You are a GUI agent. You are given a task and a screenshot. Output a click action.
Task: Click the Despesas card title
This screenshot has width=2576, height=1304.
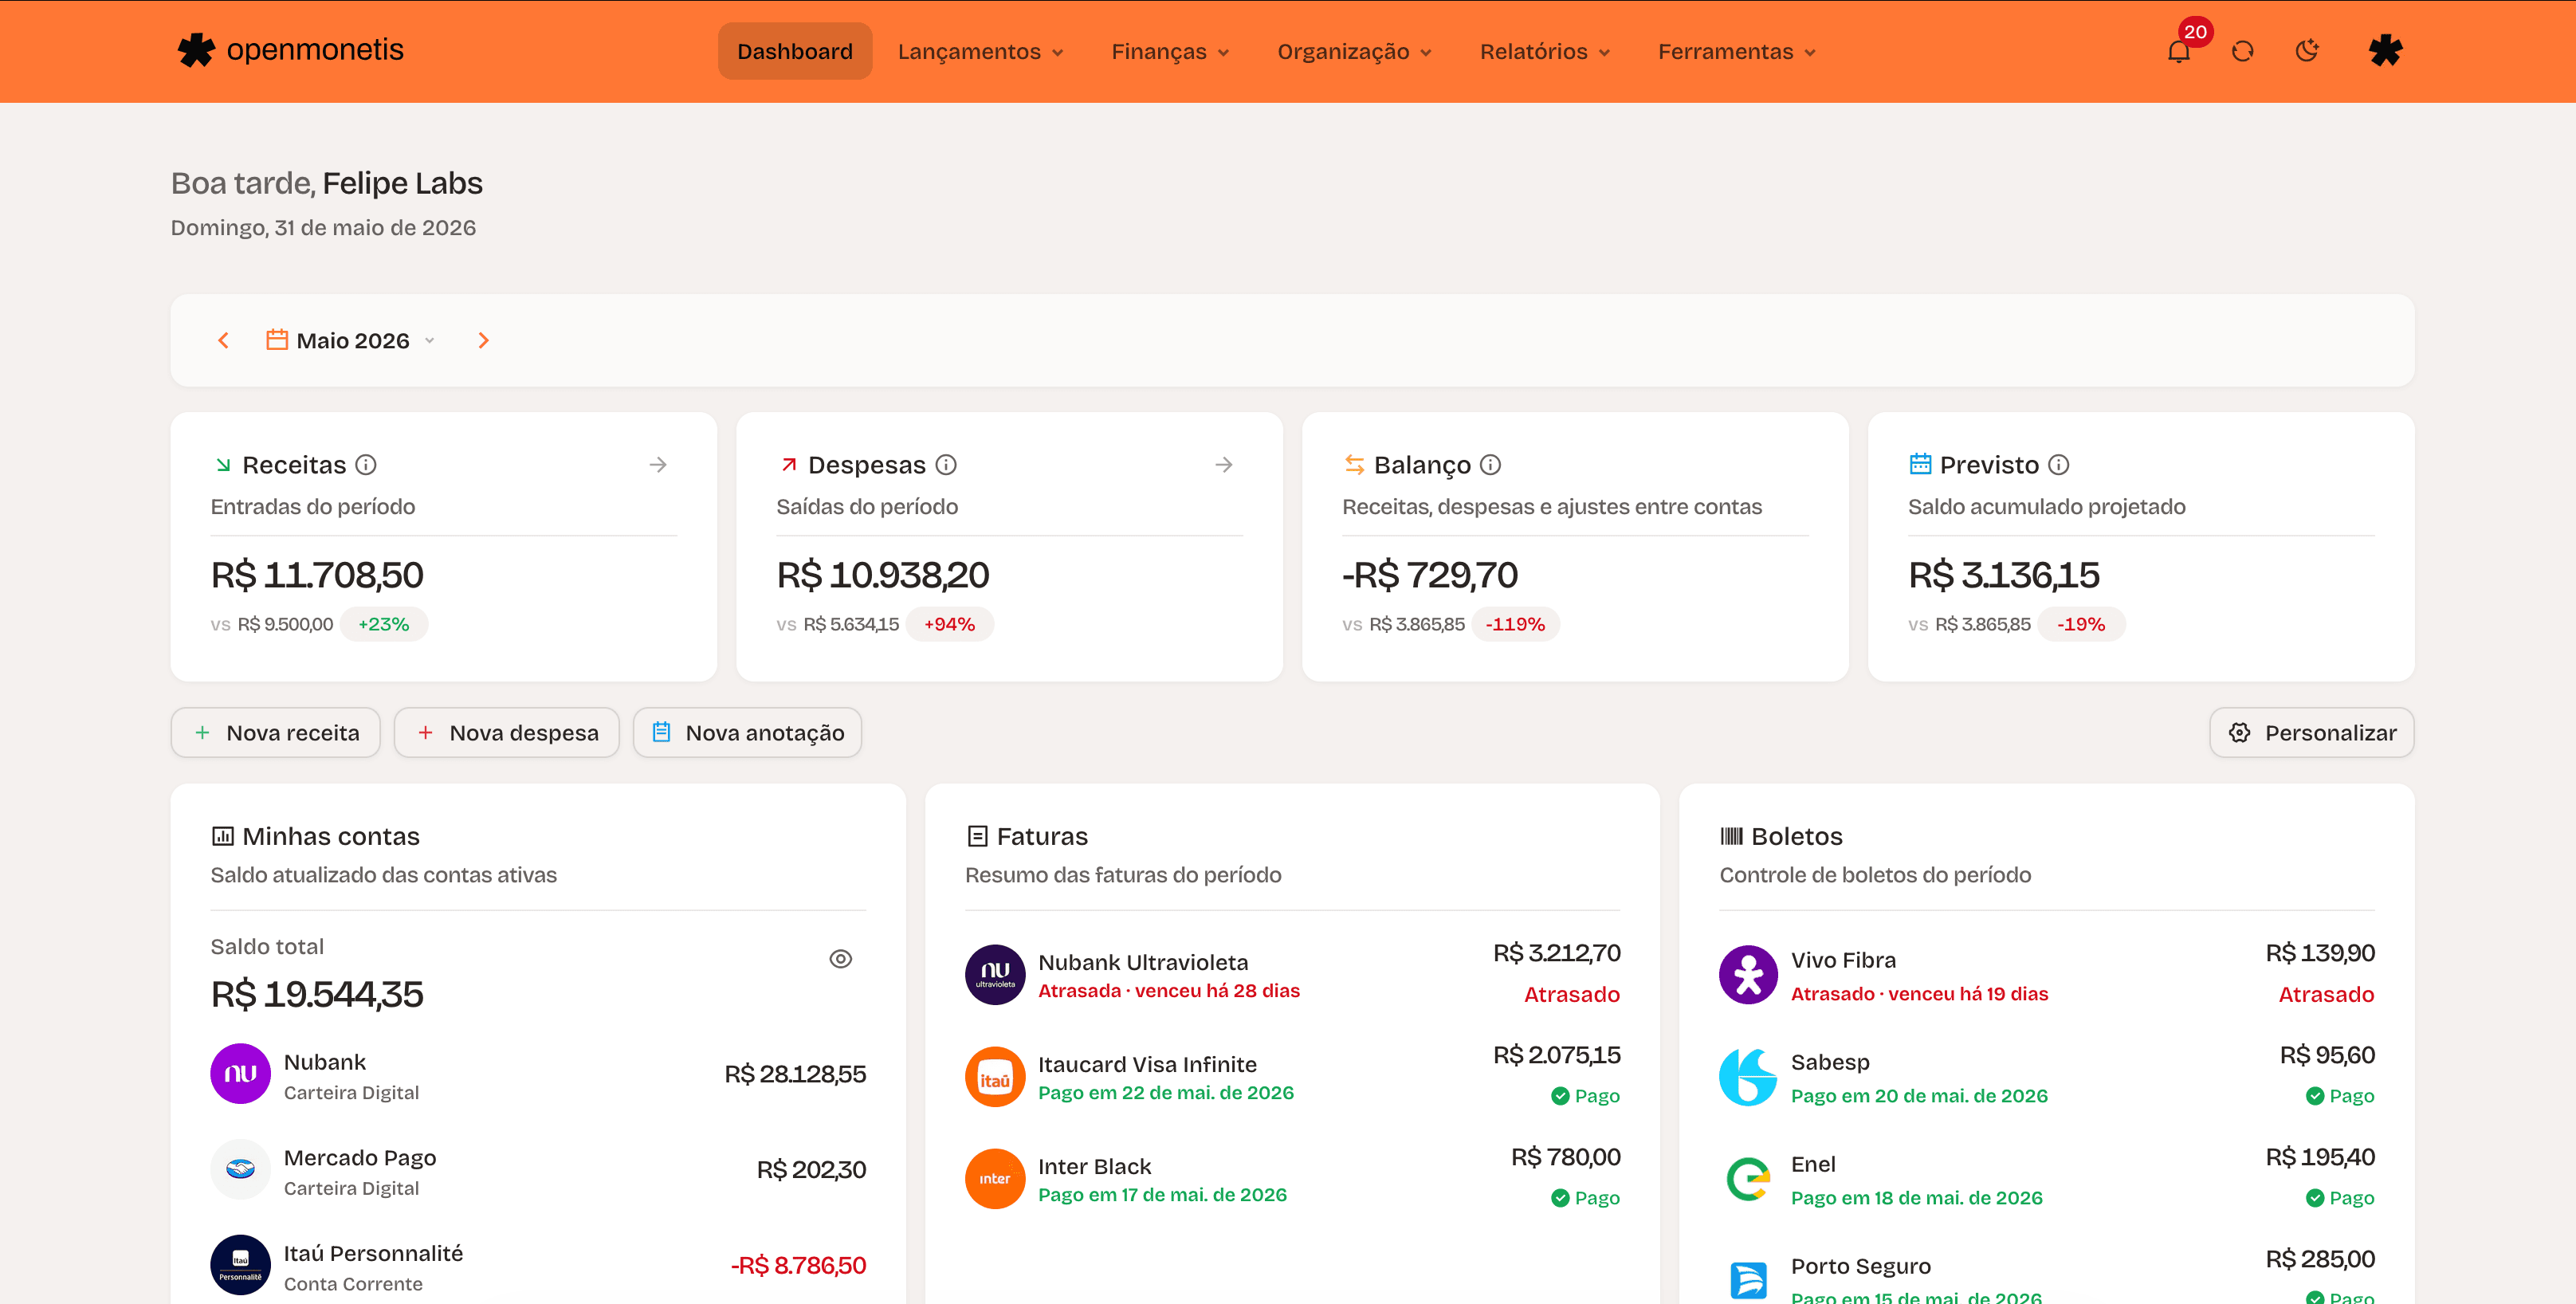click(x=866, y=464)
